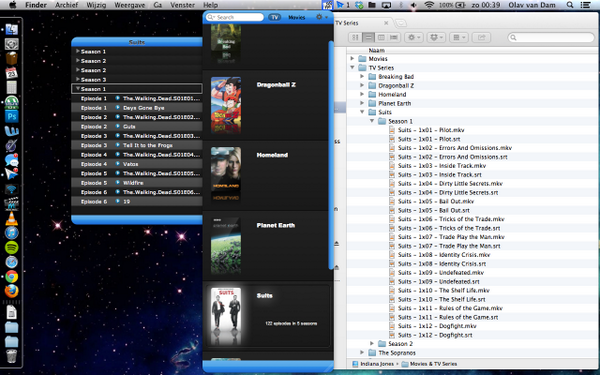
Task: Click the volume icon in menu bar
Action: click(414, 5)
